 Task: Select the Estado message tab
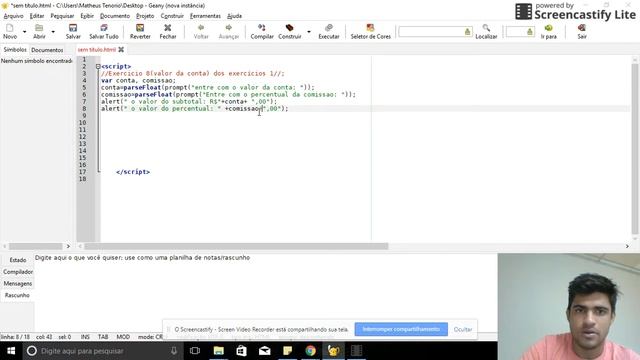[18, 260]
